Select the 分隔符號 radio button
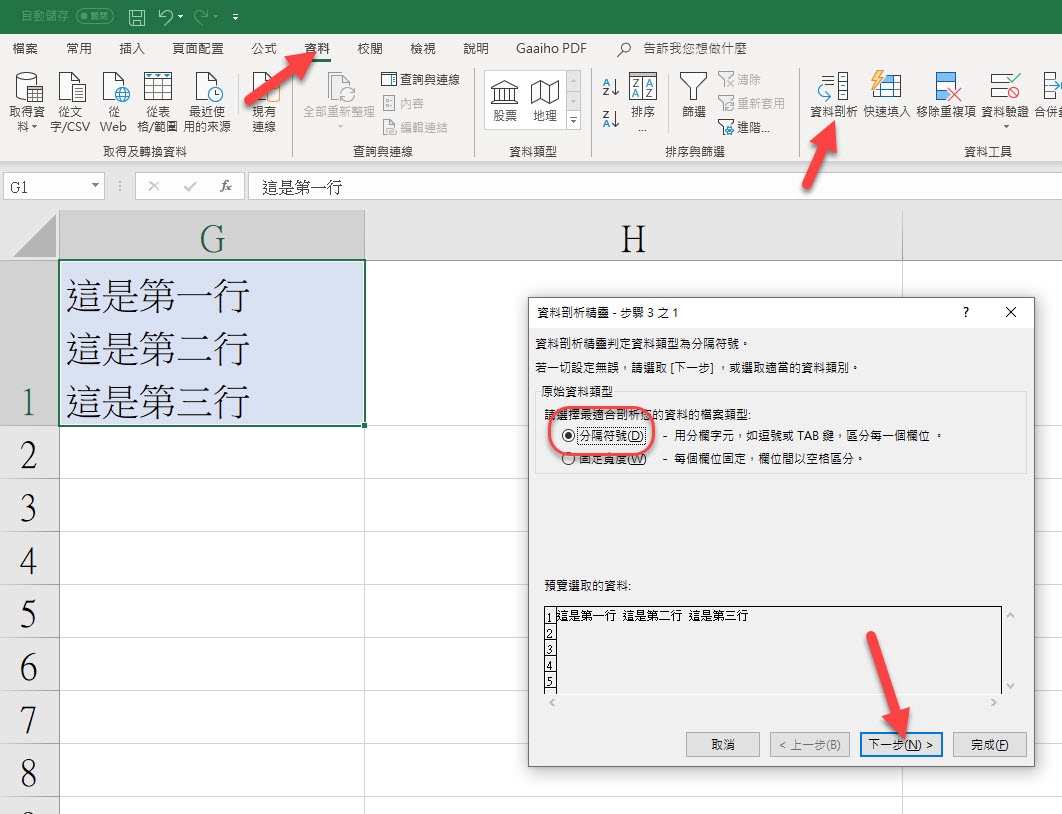This screenshot has height=814, width=1062. coord(568,436)
